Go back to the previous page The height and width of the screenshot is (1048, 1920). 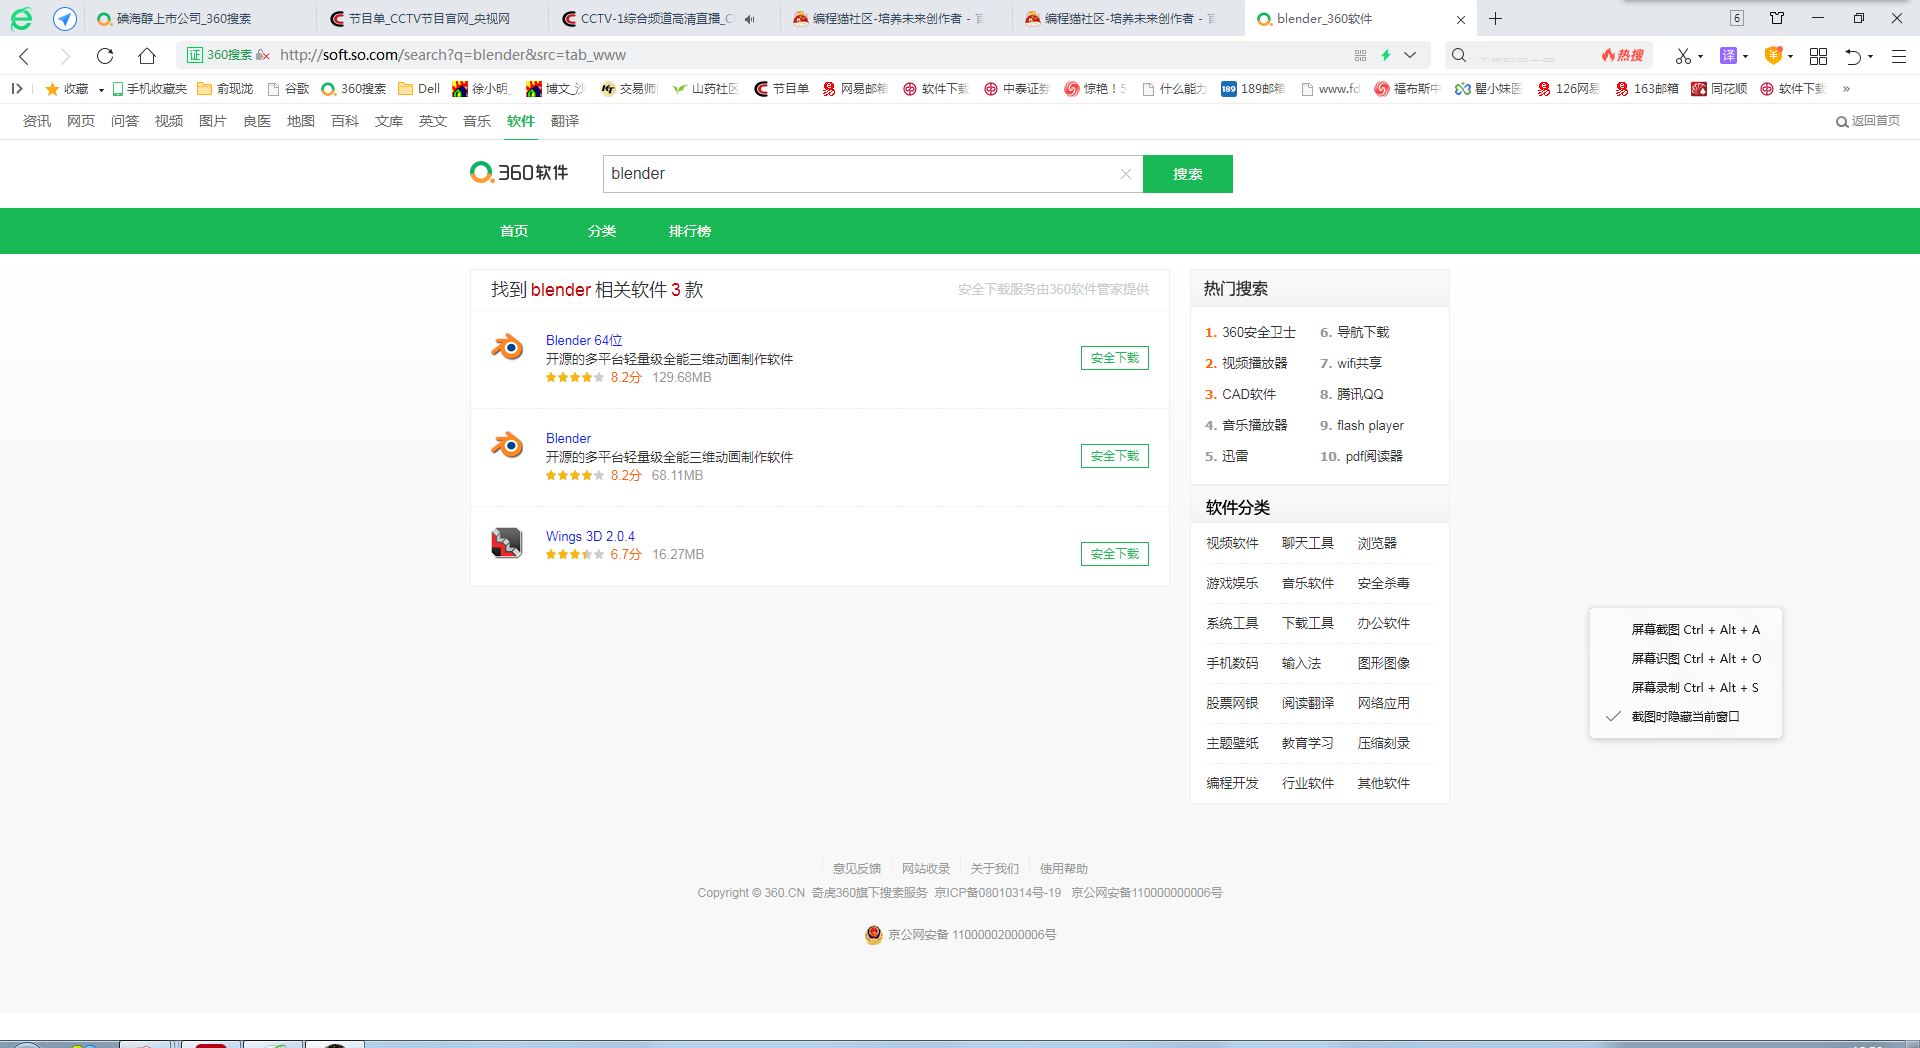(25, 56)
